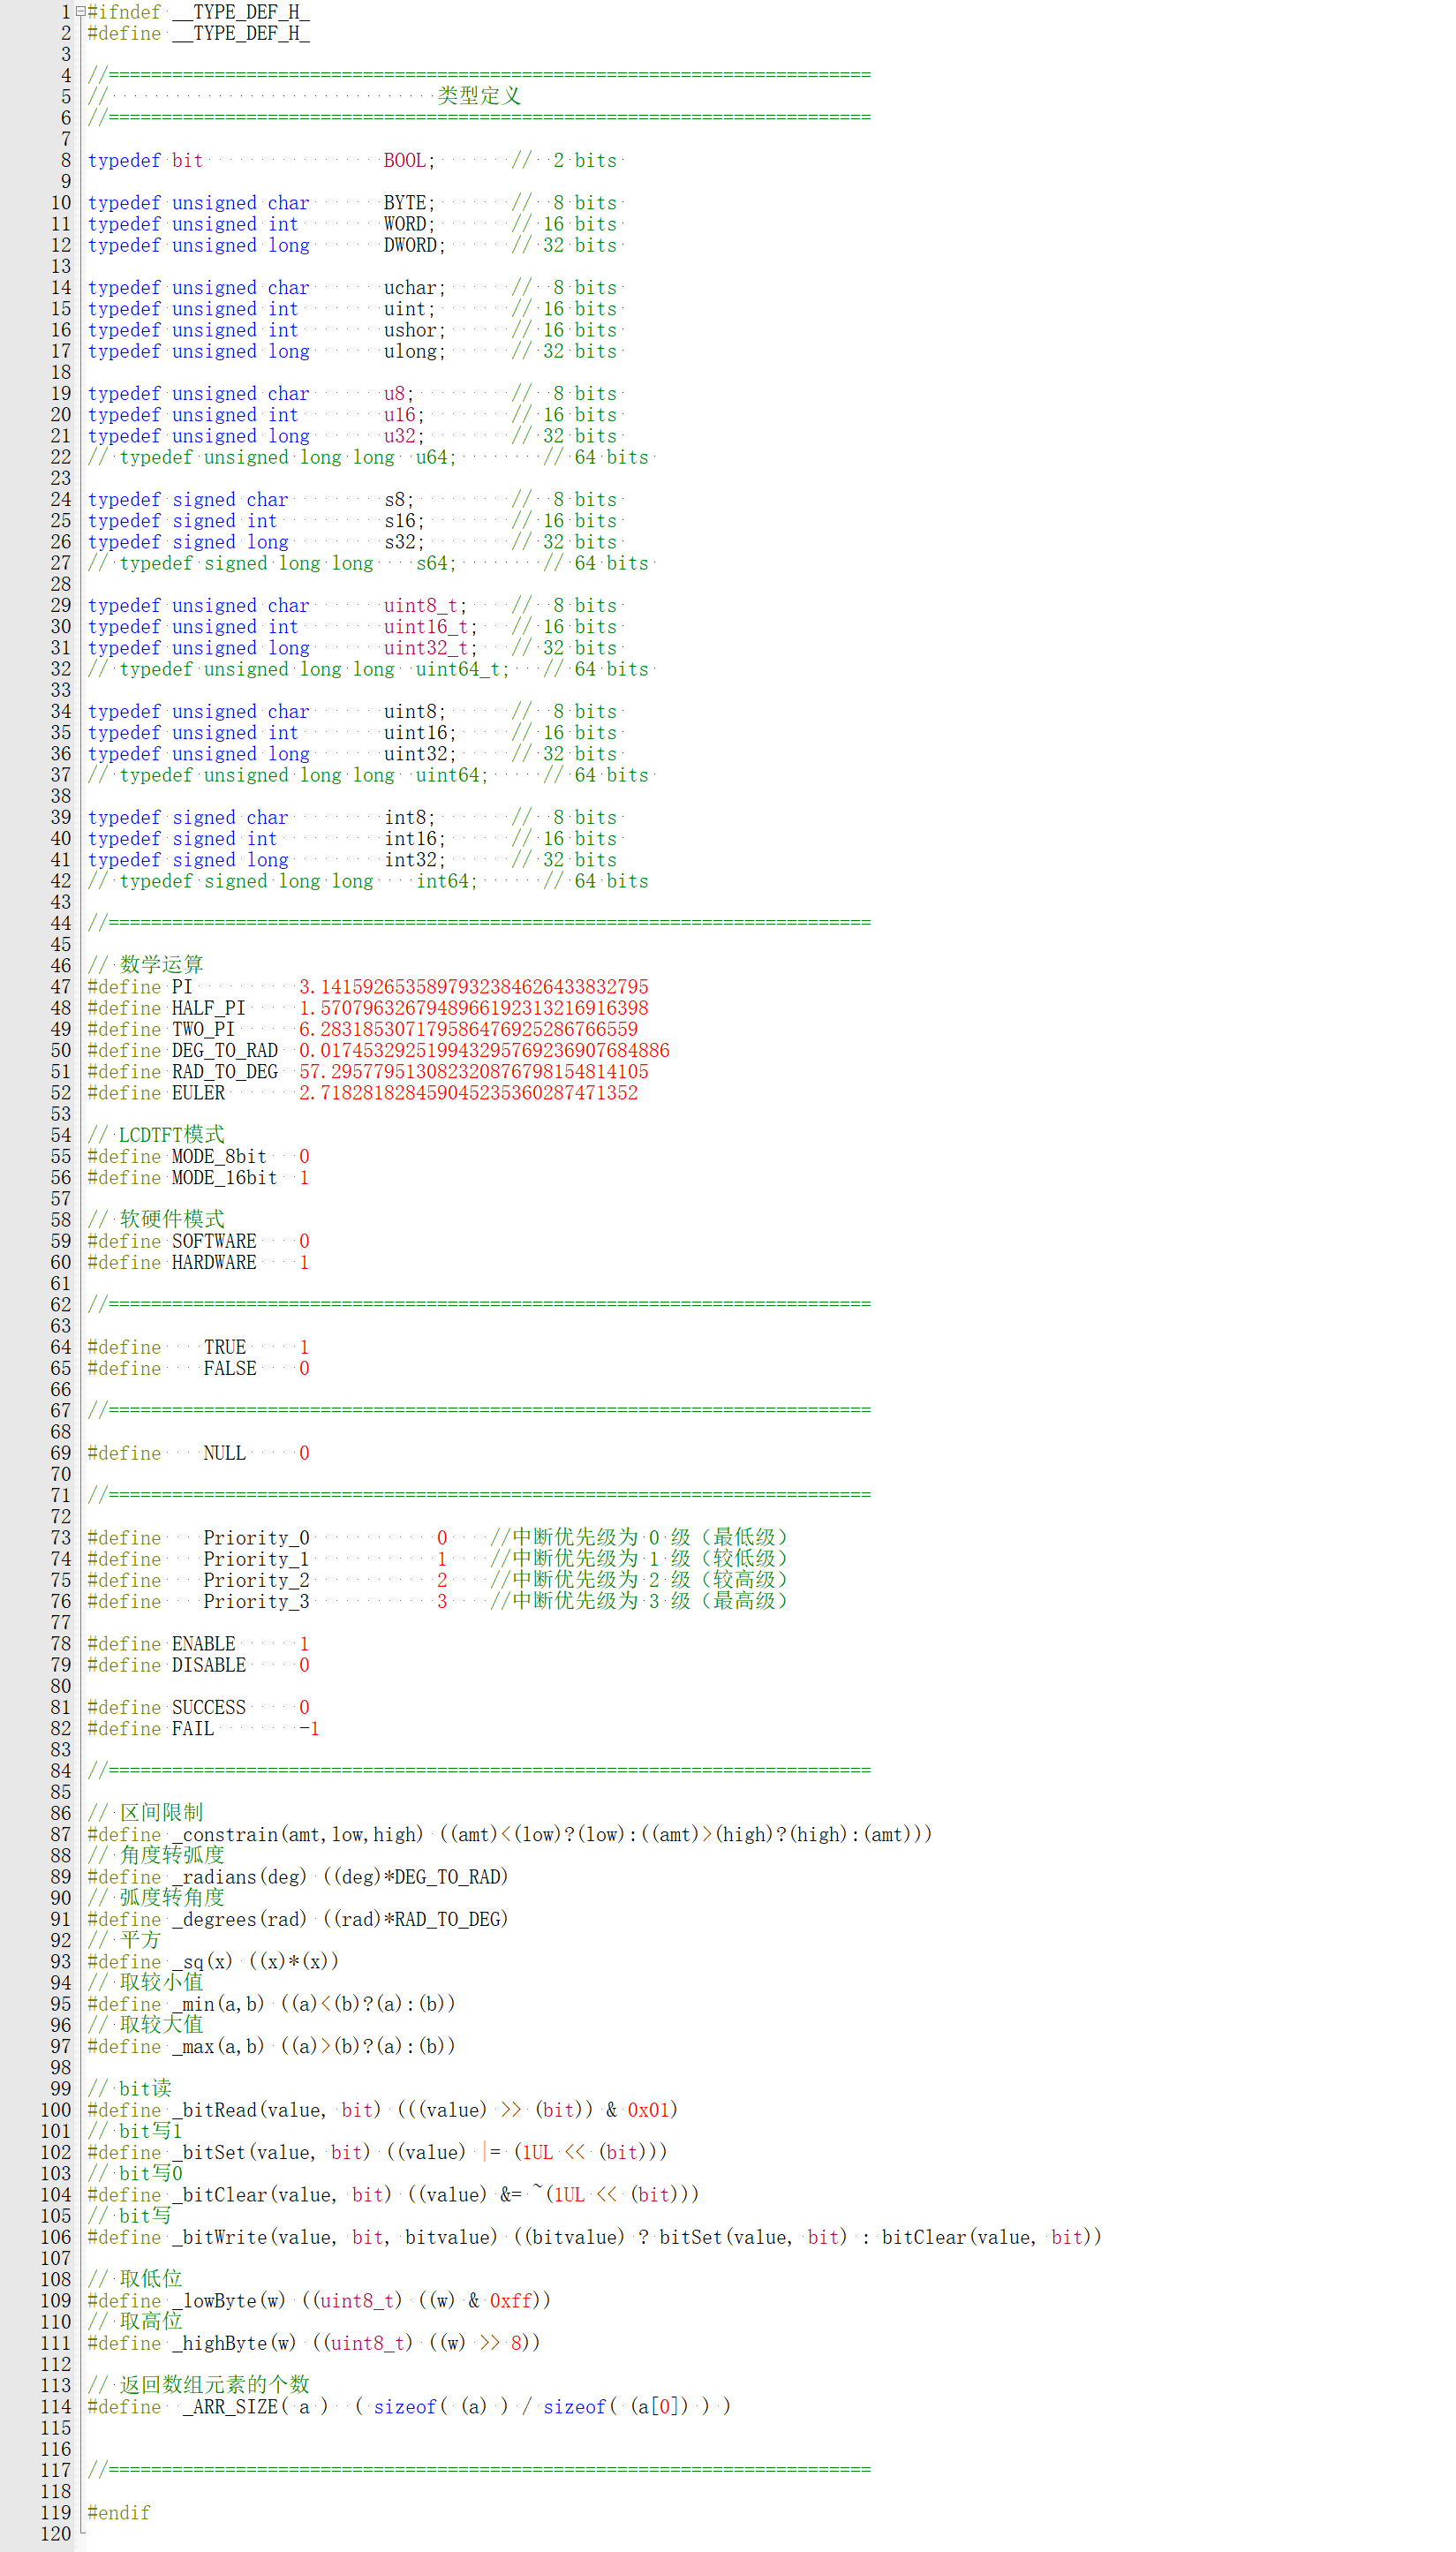The width and height of the screenshot is (1456, 2552).
Task: Click line number 100 in the gutter
Action: [x=56, y=2110]
